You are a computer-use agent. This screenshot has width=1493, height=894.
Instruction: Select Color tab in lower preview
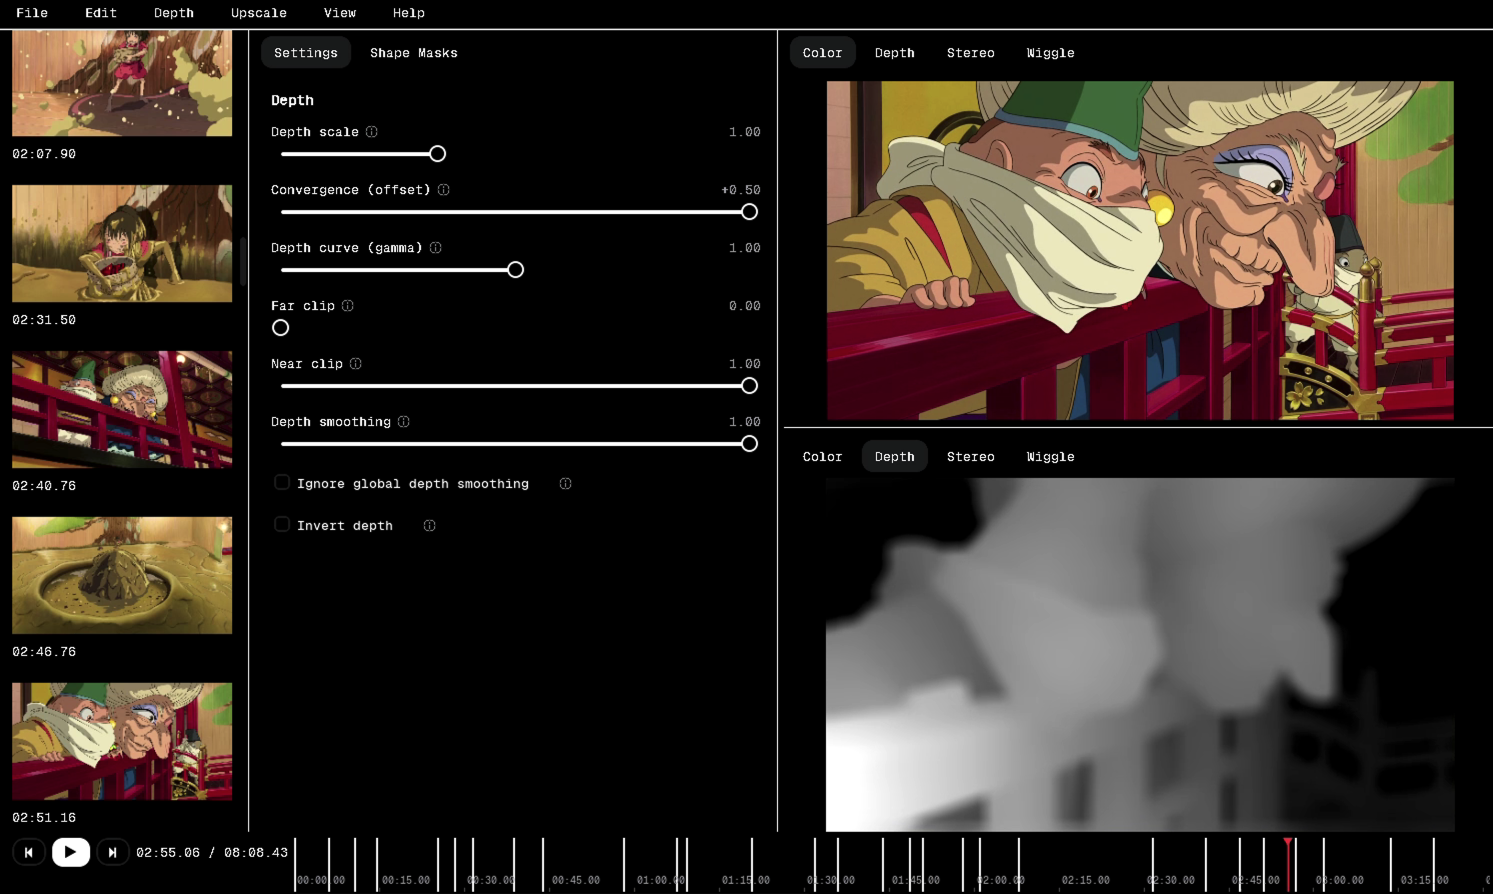point(823,457)
